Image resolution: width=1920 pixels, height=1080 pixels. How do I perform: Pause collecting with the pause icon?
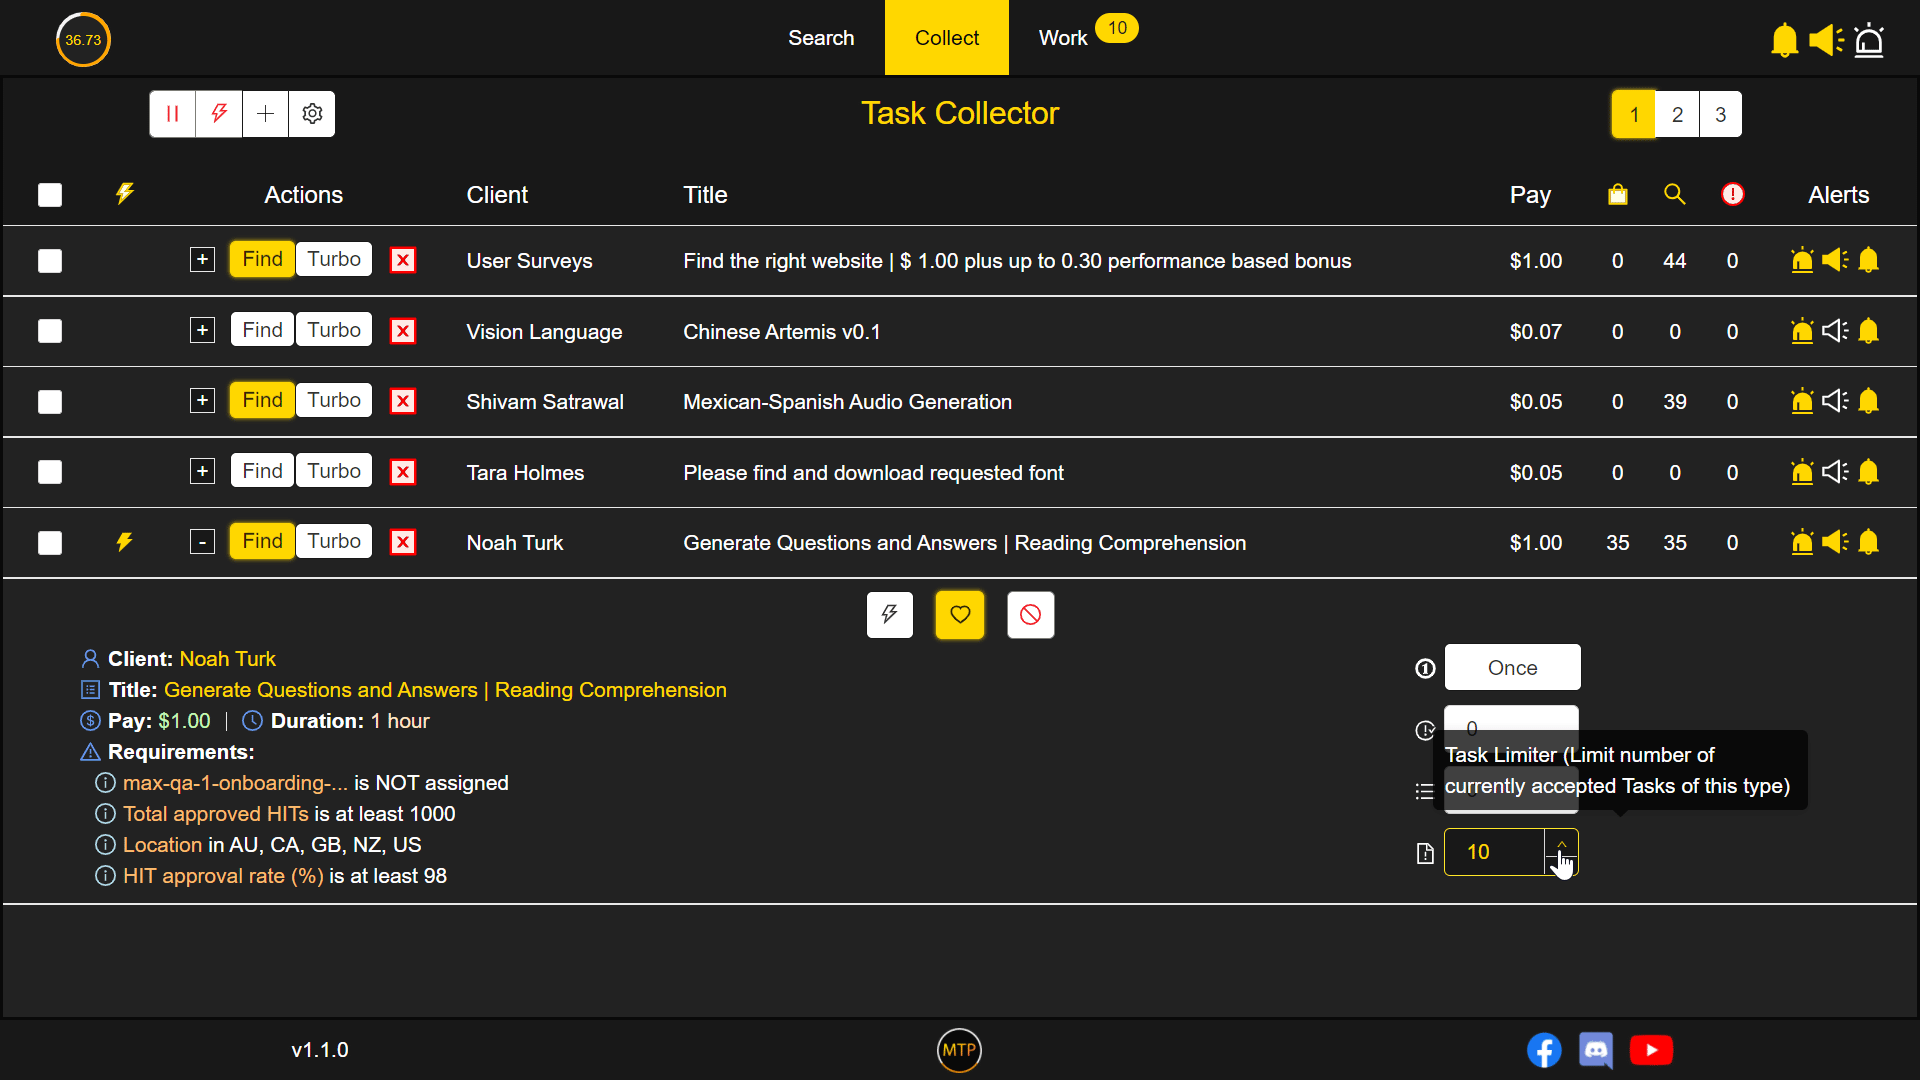[x=172, y=114]
